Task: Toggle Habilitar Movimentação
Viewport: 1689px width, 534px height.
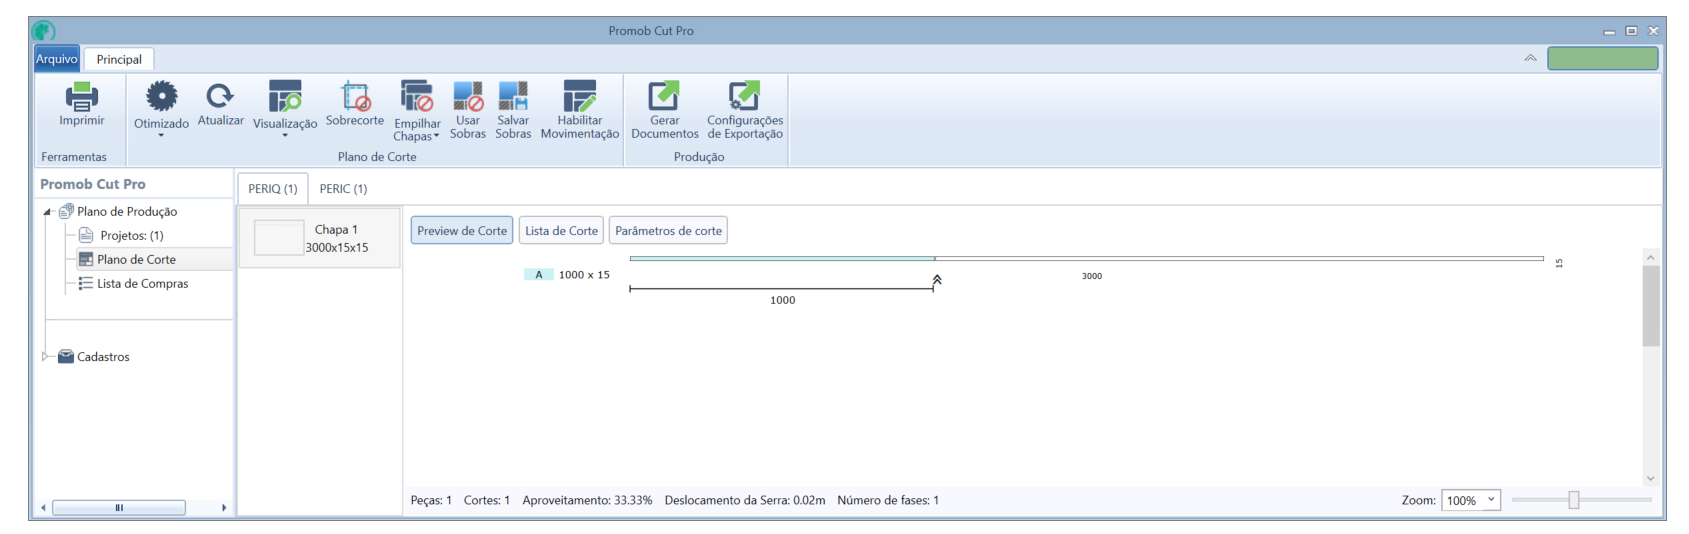Action: (579, 96)
